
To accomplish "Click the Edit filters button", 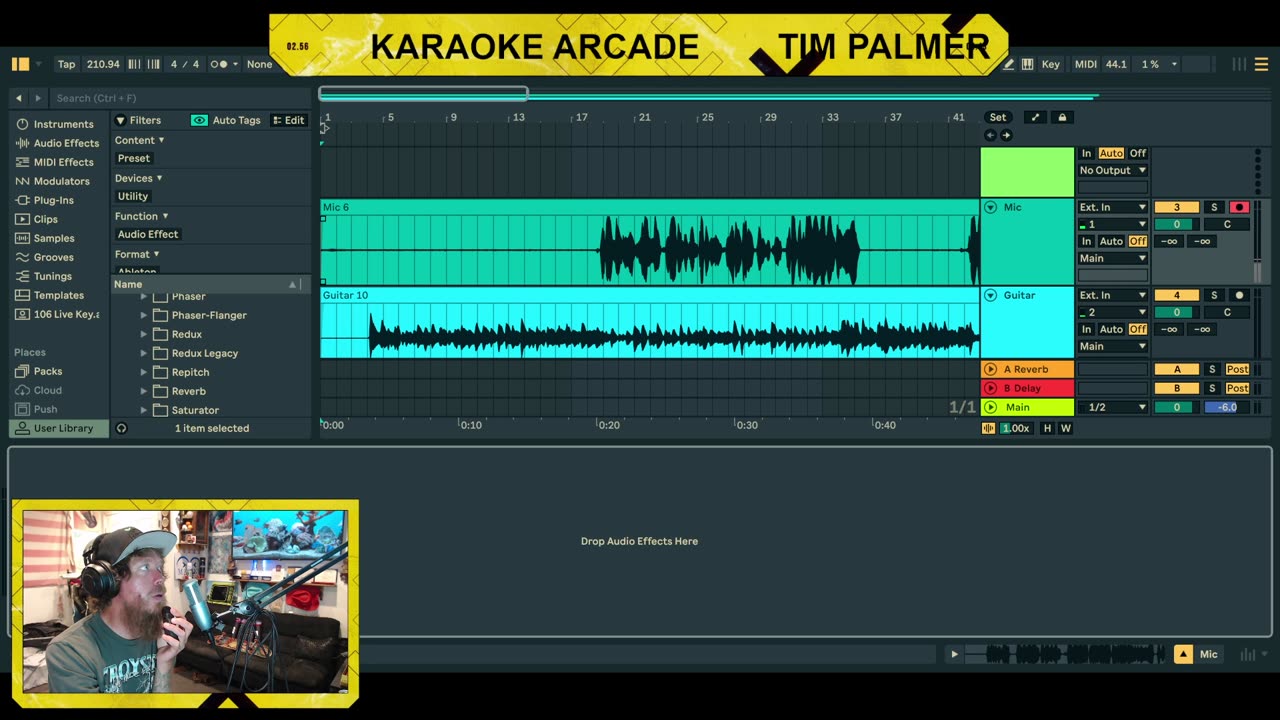I will point(288,120).
